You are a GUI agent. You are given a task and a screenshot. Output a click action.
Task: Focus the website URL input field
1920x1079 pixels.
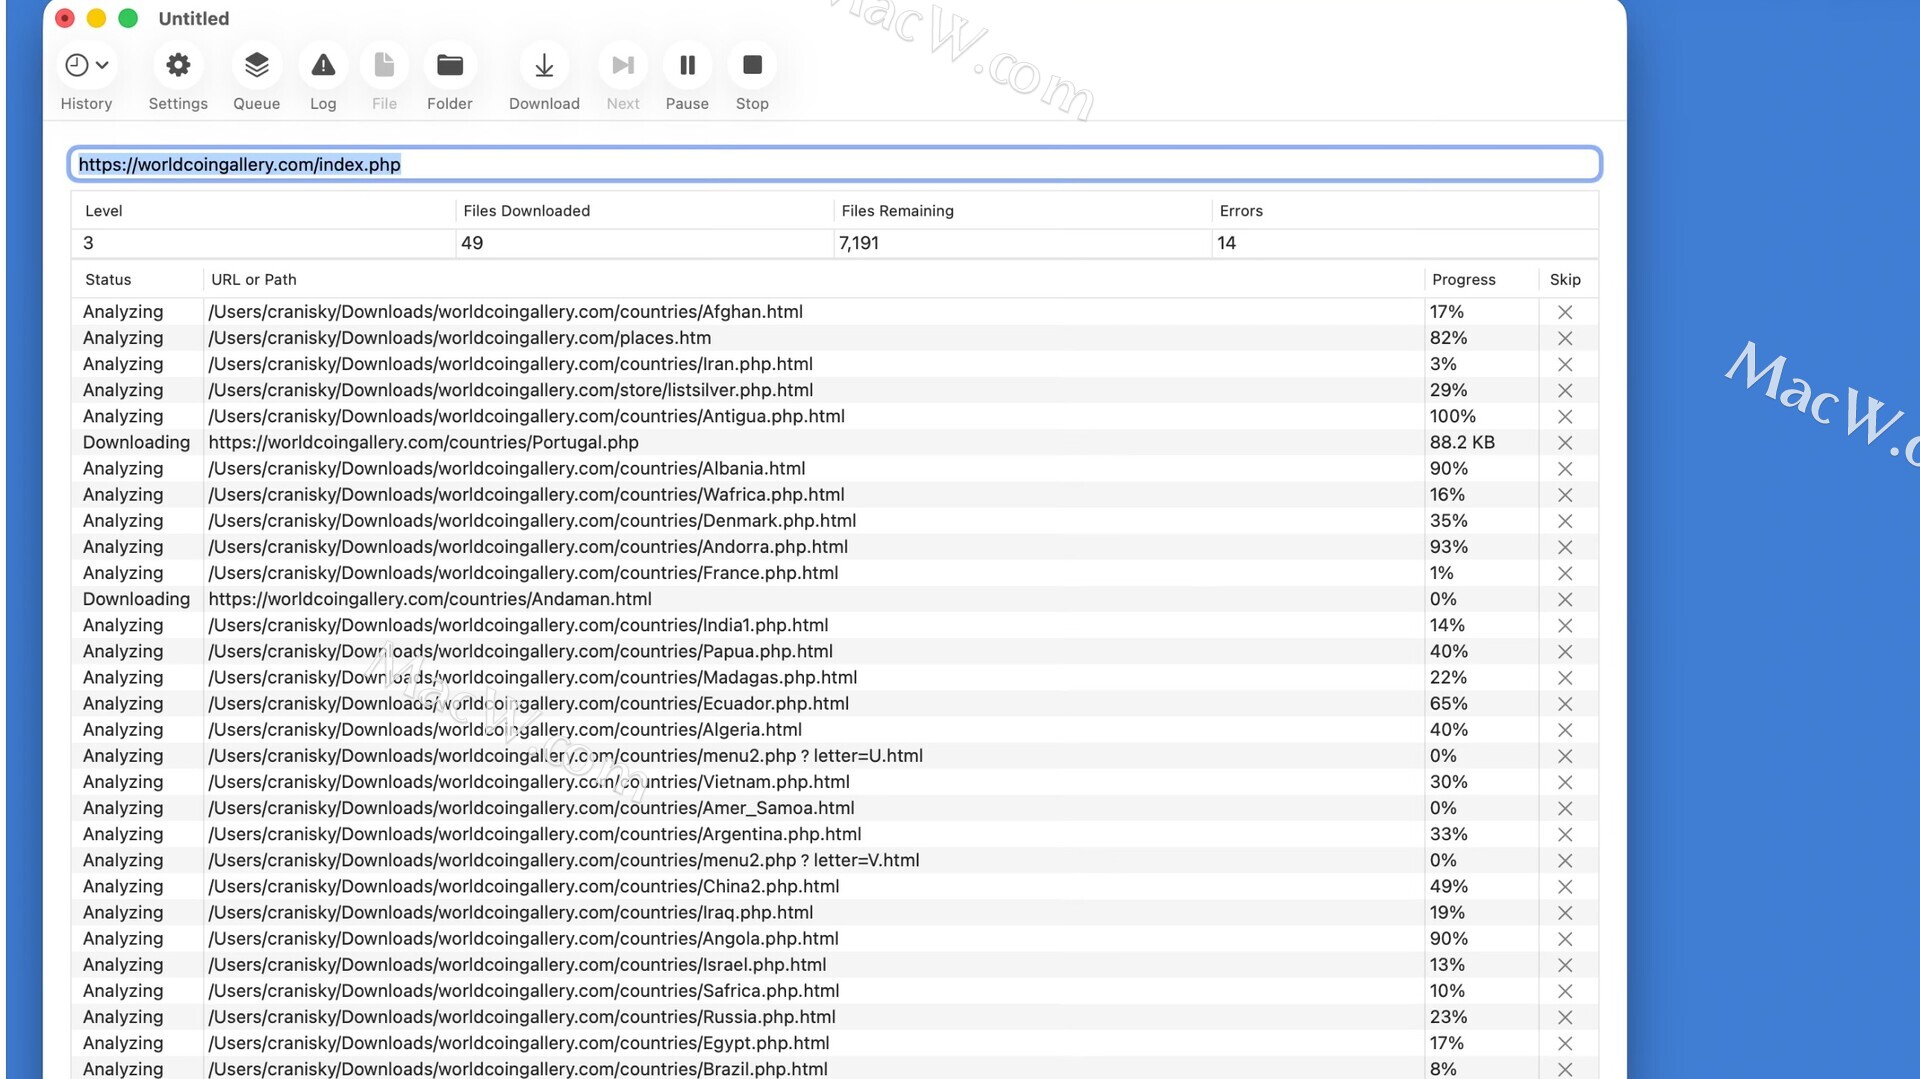[834, 164]
